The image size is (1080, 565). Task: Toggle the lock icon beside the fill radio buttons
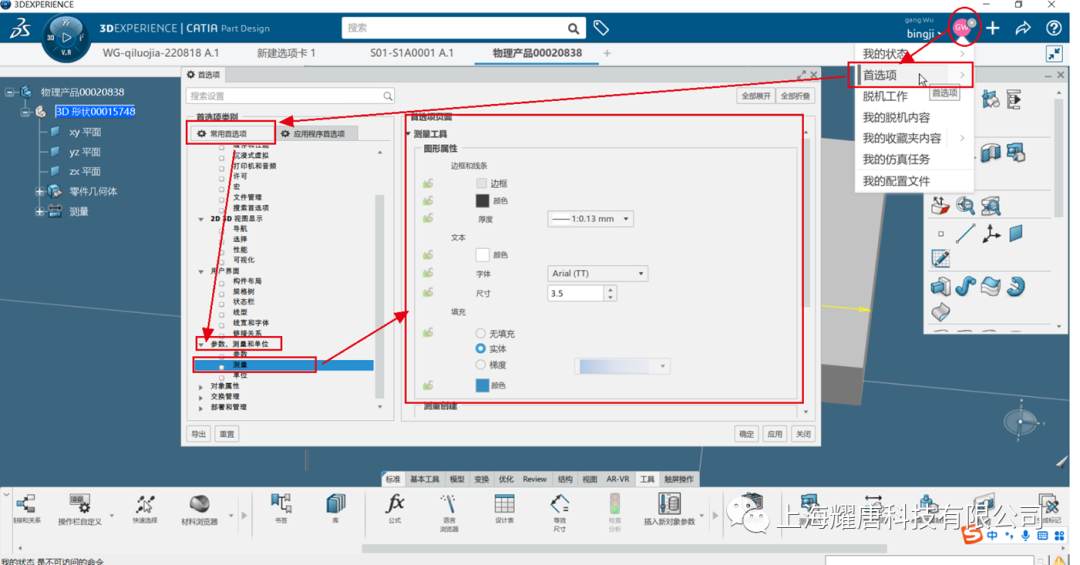[x=428, y=333]
